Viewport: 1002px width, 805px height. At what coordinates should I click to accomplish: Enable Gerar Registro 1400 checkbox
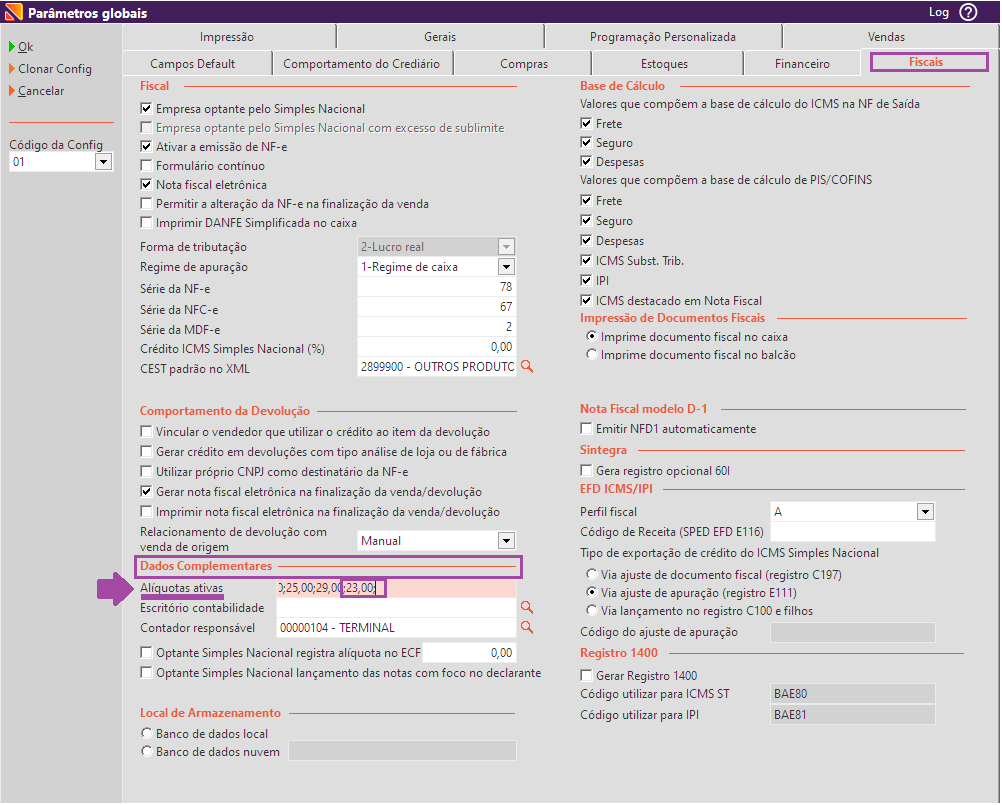click(x=586, y=675)
